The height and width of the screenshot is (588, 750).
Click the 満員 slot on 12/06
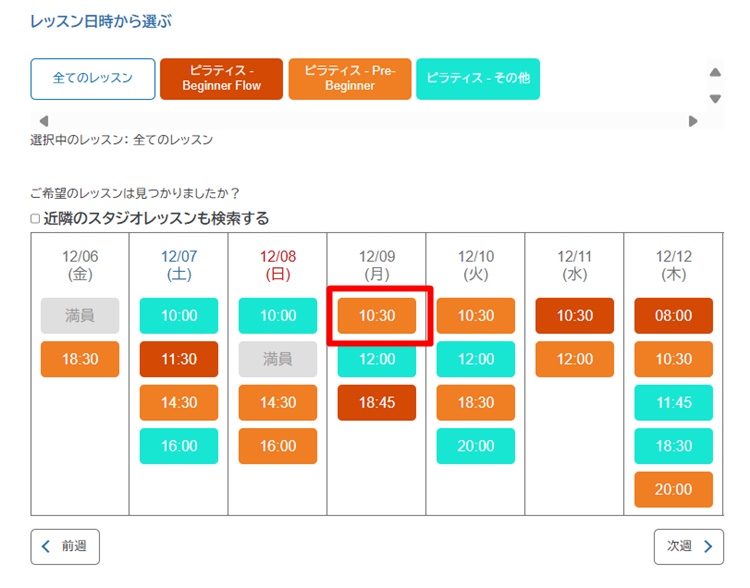click(80, 316)
